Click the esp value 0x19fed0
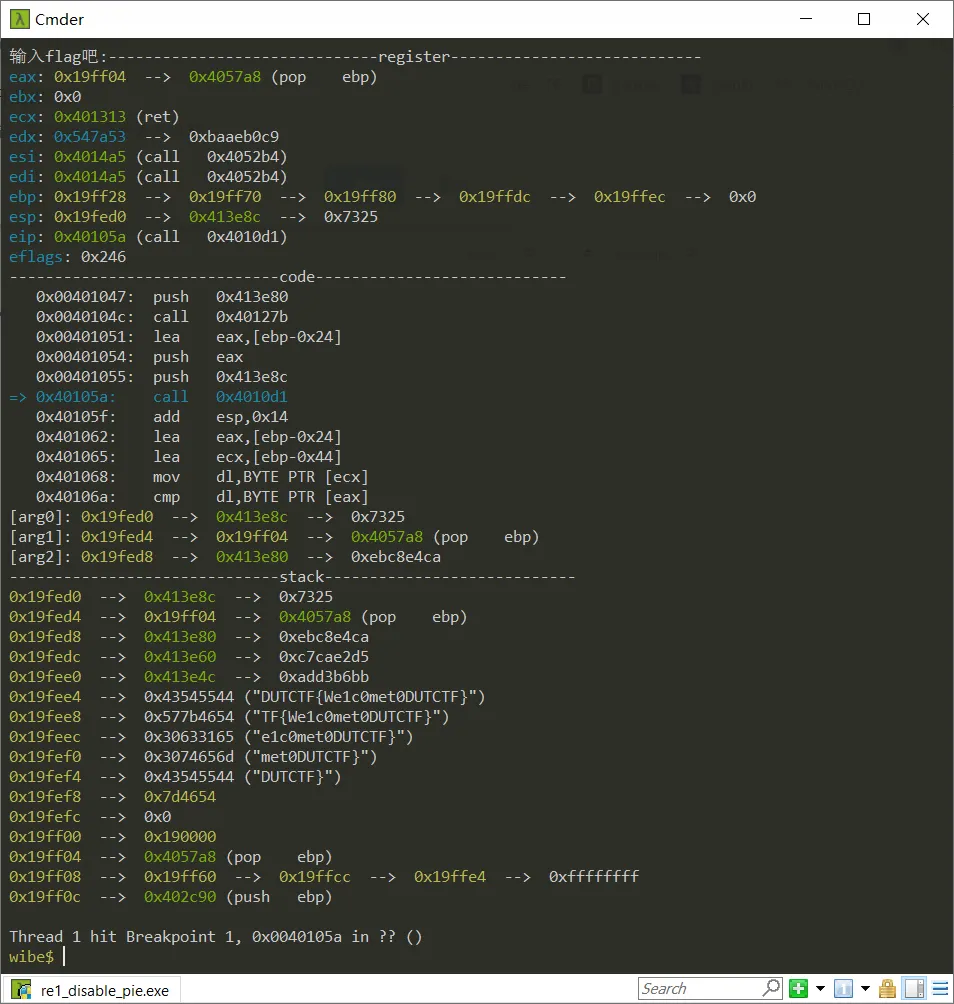The width and height of the screenshot is (954, 1004). pos(90,216)
